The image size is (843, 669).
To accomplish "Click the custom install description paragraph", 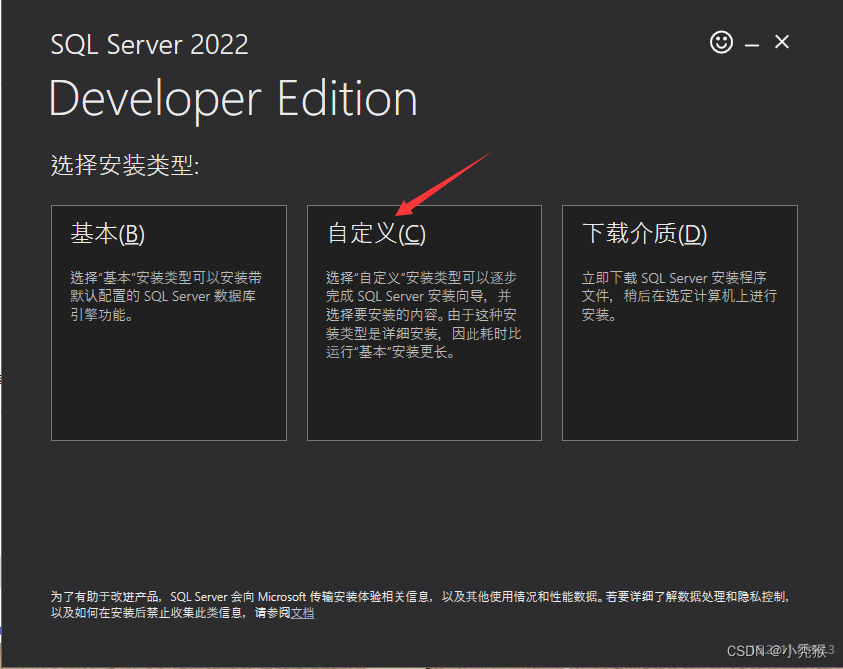I will [x=423, y=315].
